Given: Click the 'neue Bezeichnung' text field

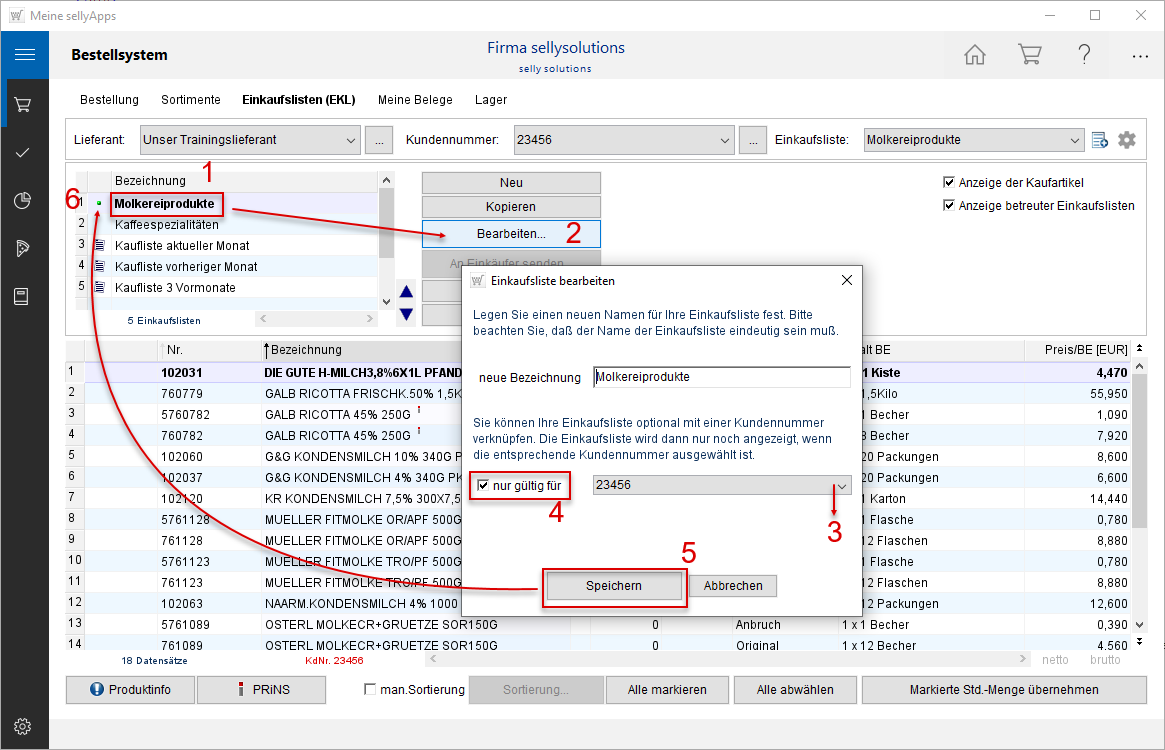Looking at the screenshot, I should (x=720, y=377).
